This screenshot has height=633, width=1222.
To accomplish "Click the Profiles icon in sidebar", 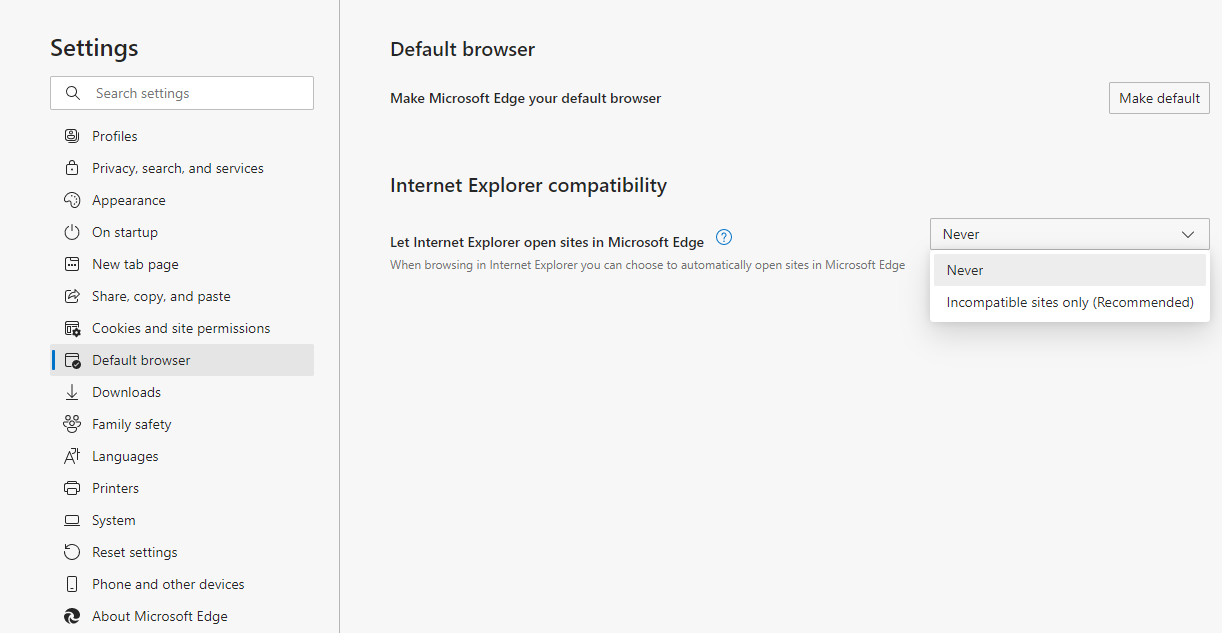I will point(72,136).
